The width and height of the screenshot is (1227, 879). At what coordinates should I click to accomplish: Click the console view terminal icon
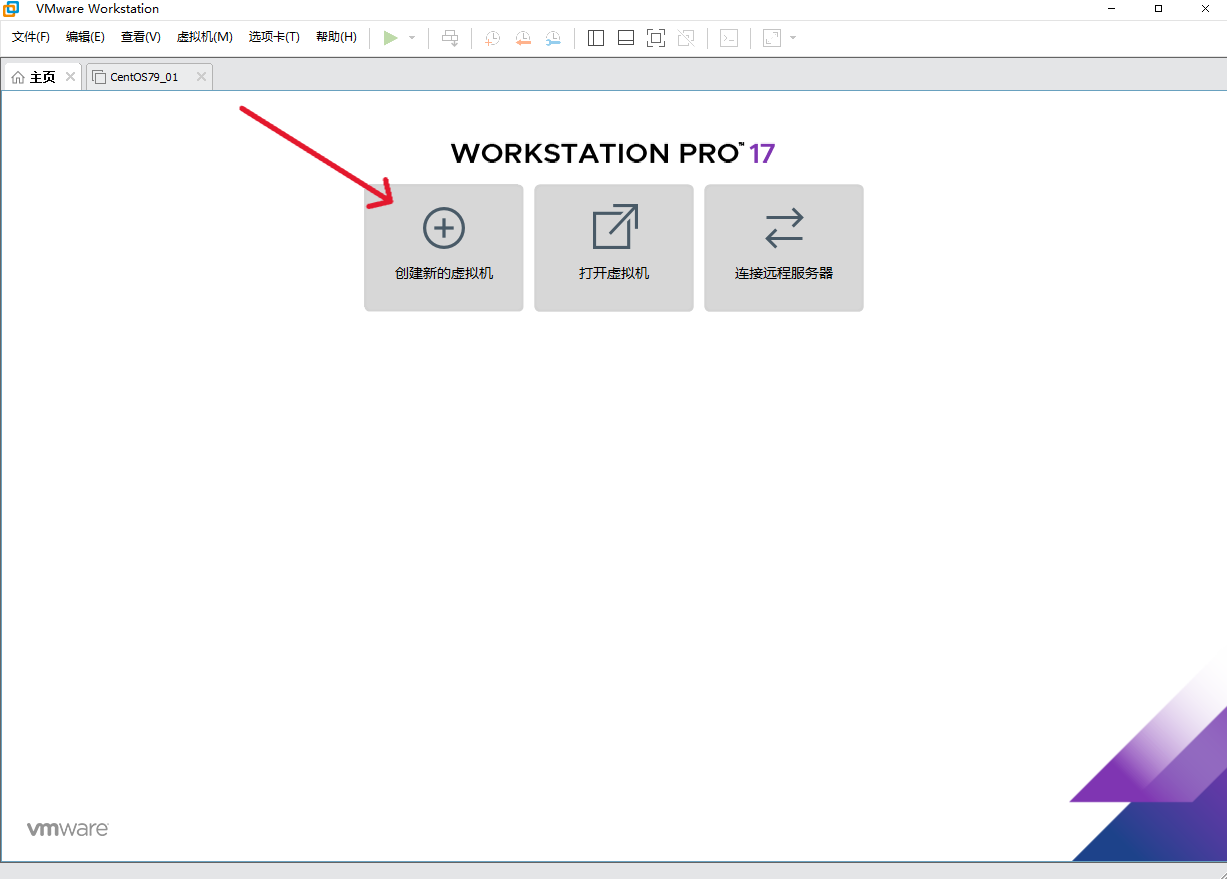(x=730, y=38)
